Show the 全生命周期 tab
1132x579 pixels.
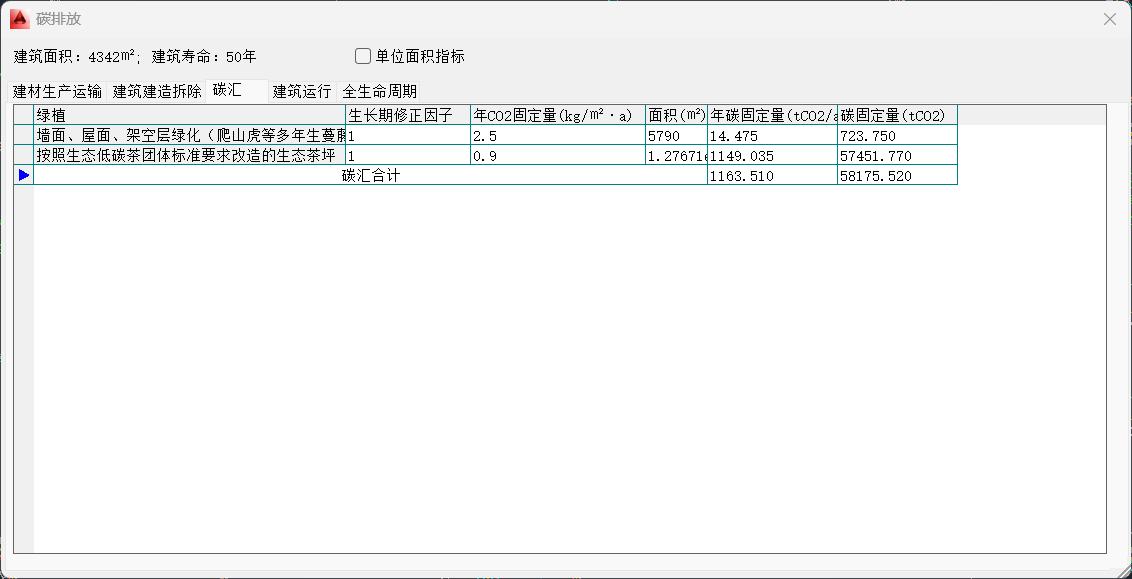380,91
